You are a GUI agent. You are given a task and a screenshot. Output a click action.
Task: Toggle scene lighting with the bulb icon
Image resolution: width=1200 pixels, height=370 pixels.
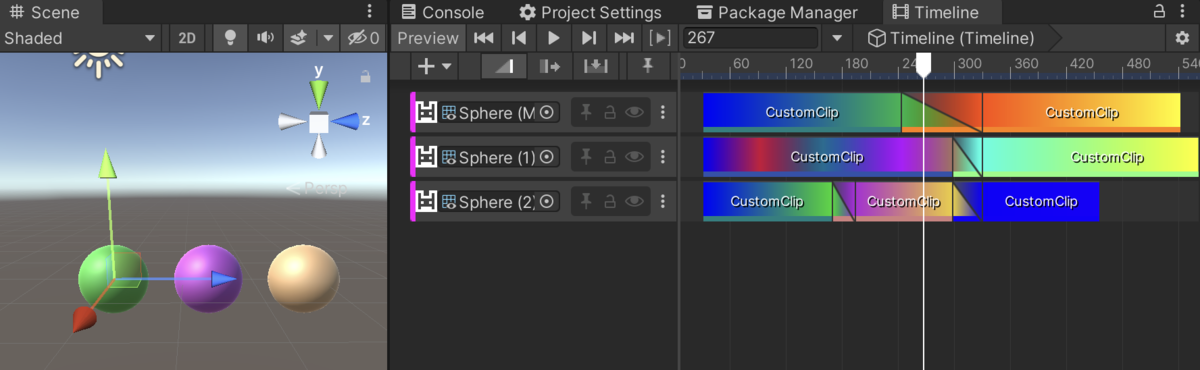[x=231, y=38]
